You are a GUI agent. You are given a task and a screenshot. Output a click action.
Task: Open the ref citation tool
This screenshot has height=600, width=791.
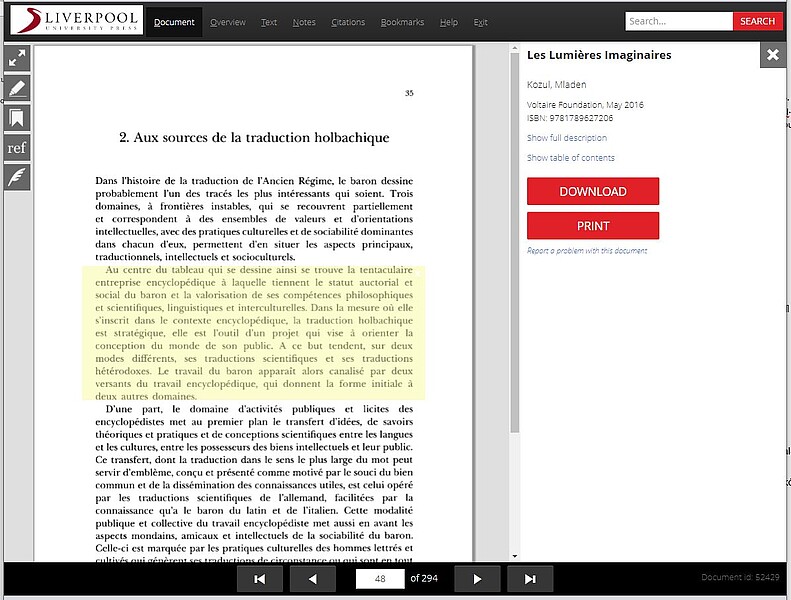(17, 148)
